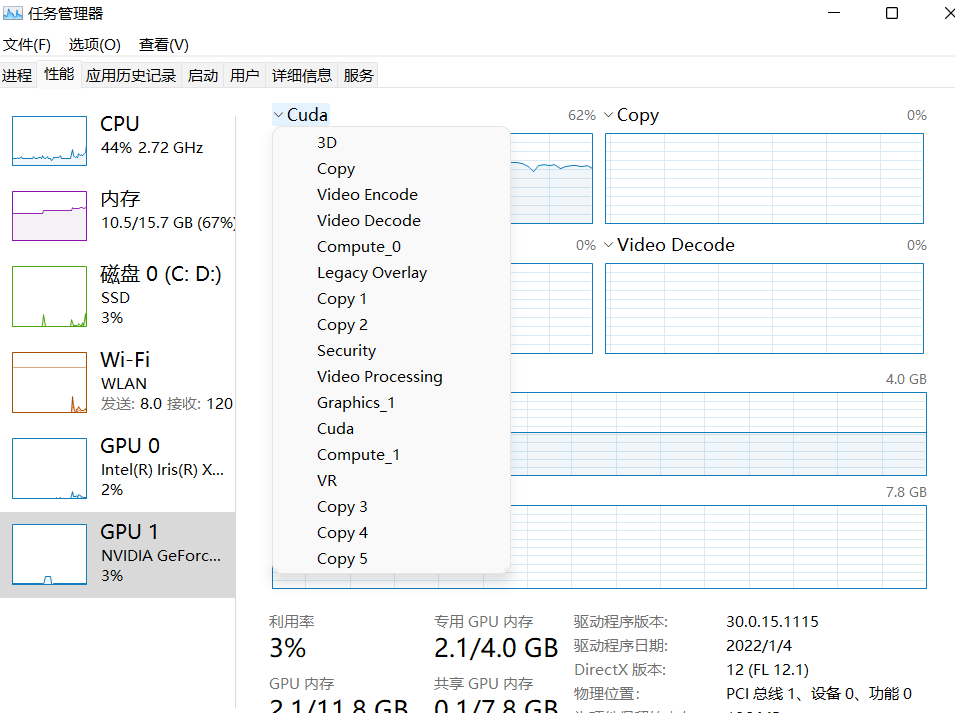The height and width of the screenshot is (722, 955).
Task: Switch to the GPU 0 Intel panel
Action: point(120,466)
